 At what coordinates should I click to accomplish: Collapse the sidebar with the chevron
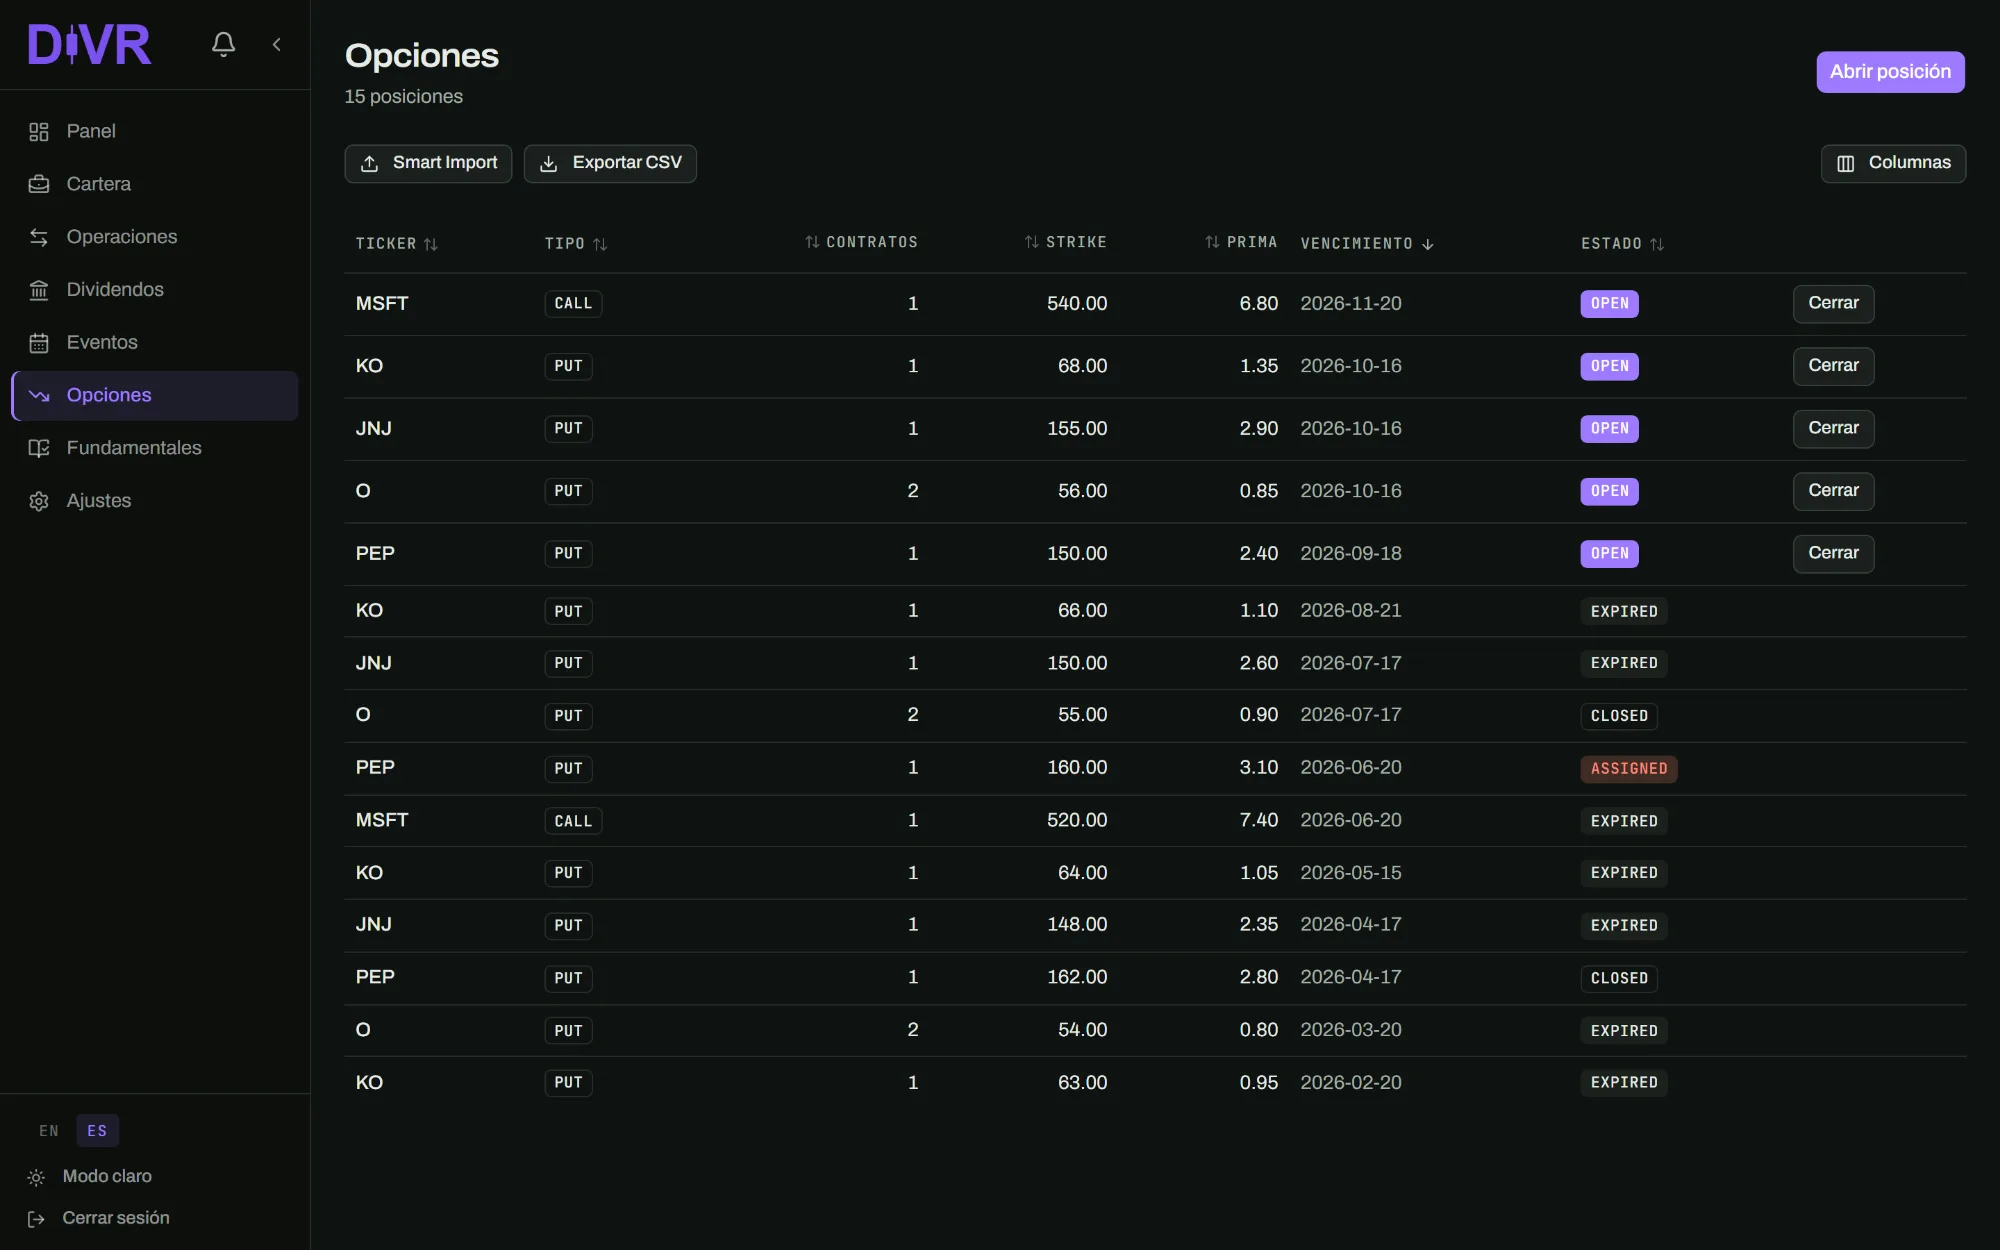coord(277,44)
